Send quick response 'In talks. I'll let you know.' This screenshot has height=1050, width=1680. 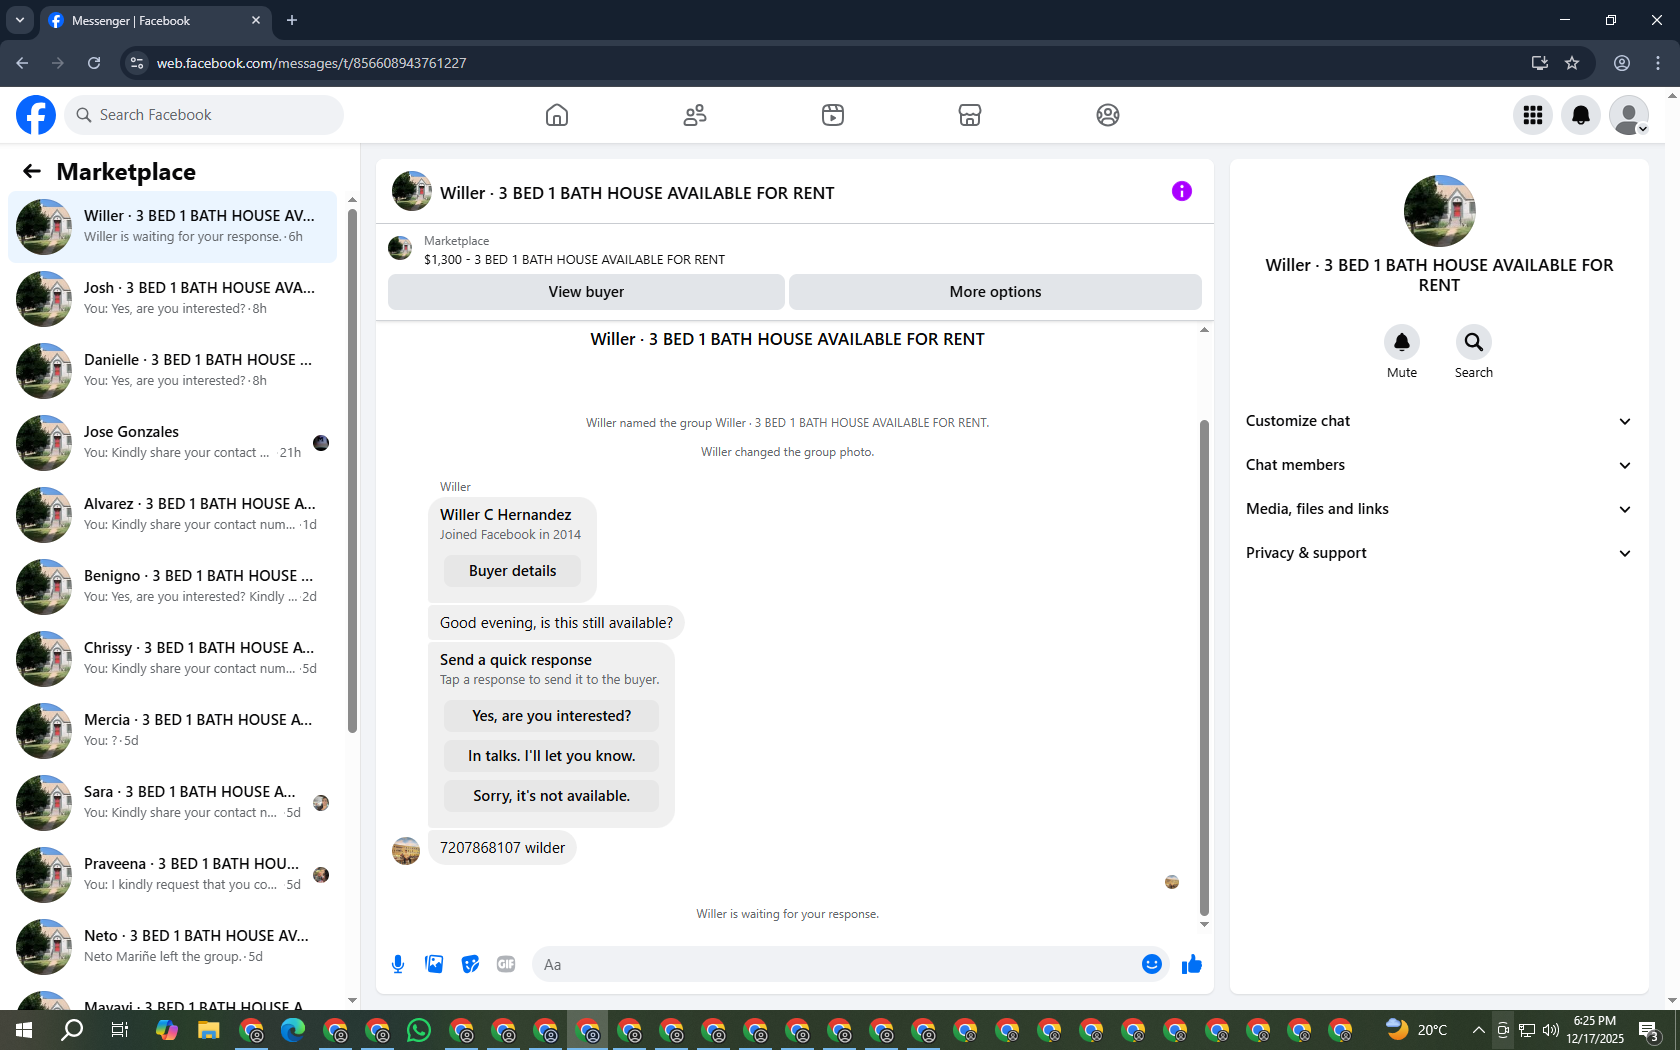(x=551, y=756)
